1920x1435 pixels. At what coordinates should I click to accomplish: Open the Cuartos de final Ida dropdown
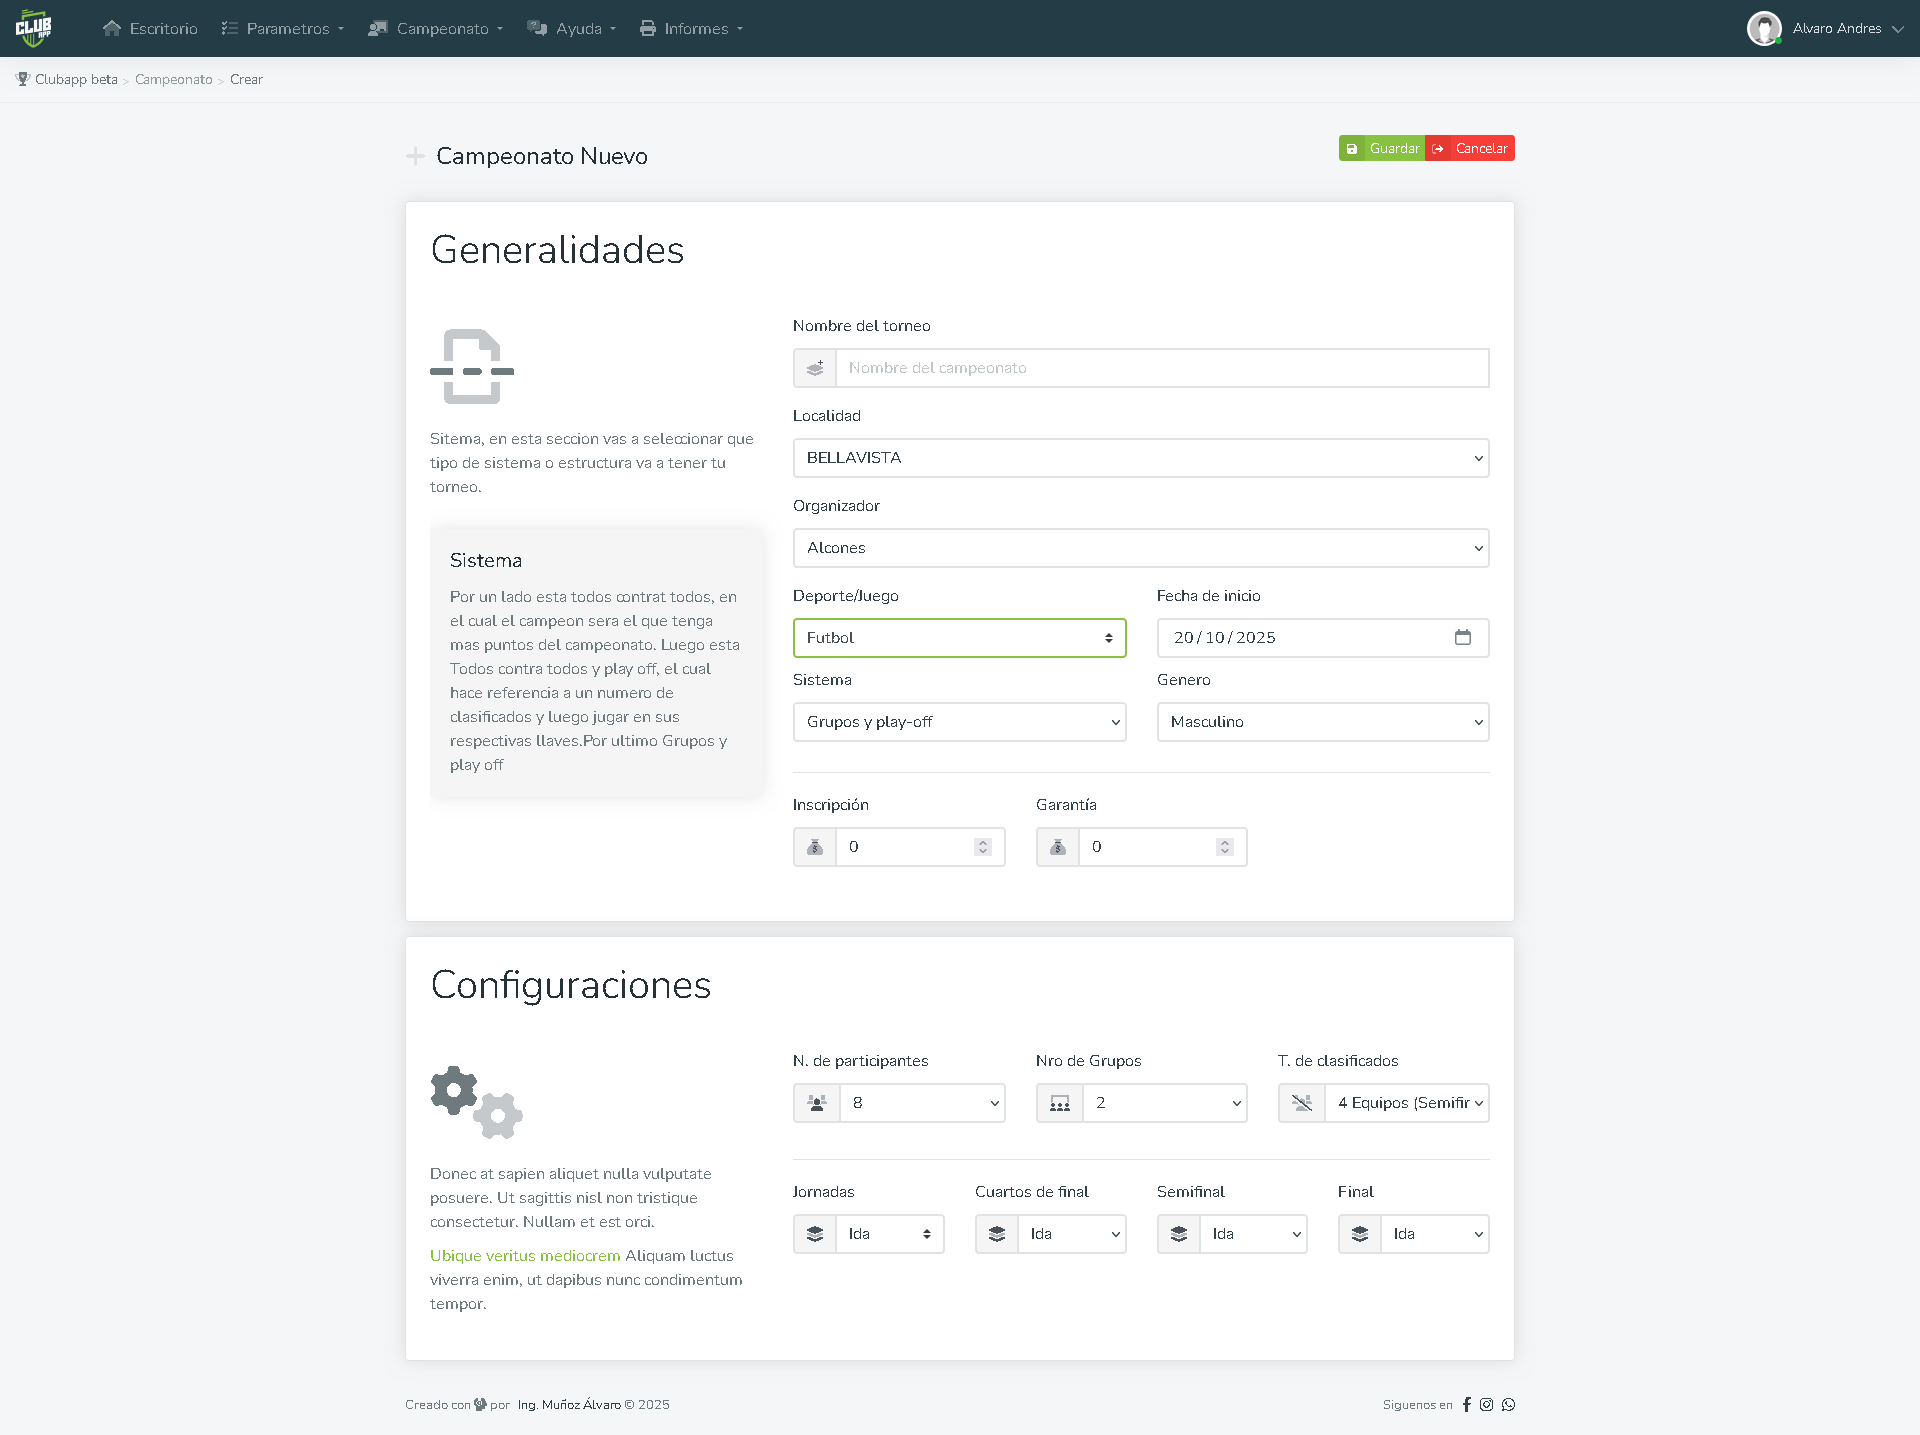[x=1072, y=1234]
